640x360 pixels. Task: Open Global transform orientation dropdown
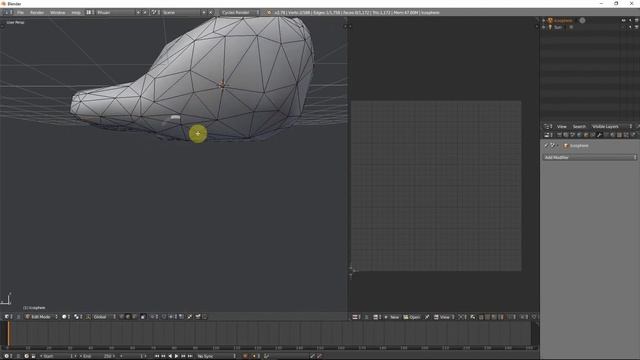click(104, 317)
